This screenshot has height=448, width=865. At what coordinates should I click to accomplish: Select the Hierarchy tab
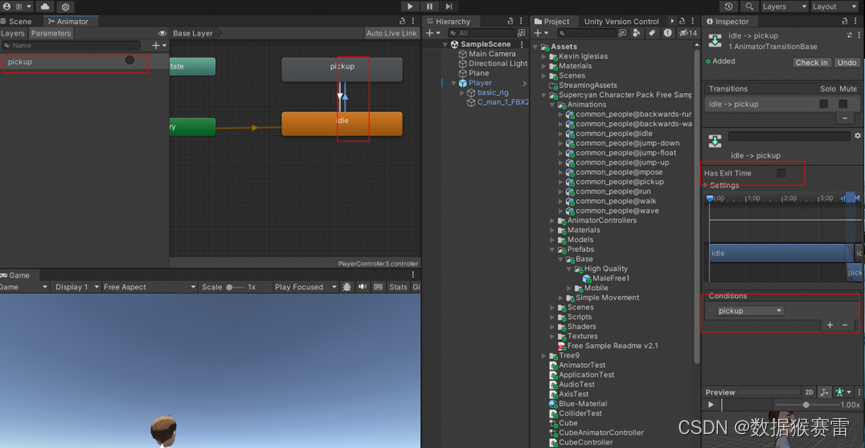(x=448, y=22)
